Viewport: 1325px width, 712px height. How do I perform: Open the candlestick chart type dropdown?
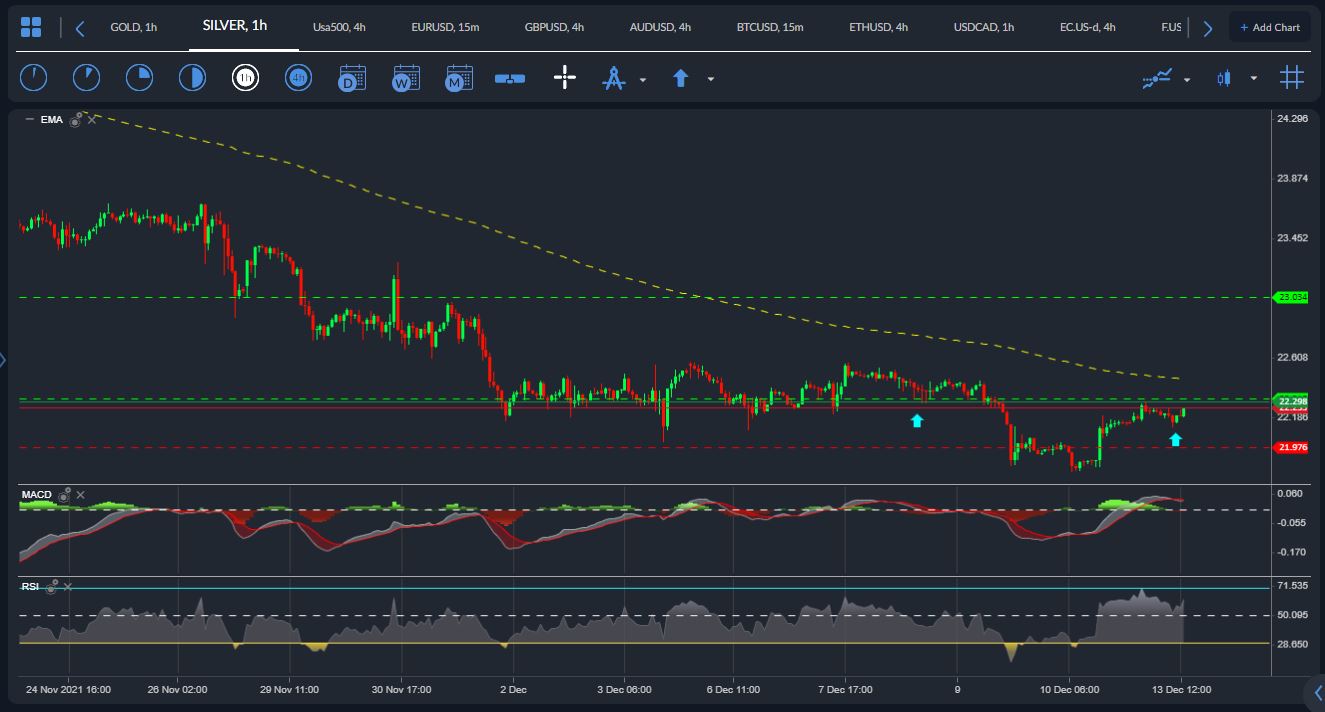click(1253, 79)
